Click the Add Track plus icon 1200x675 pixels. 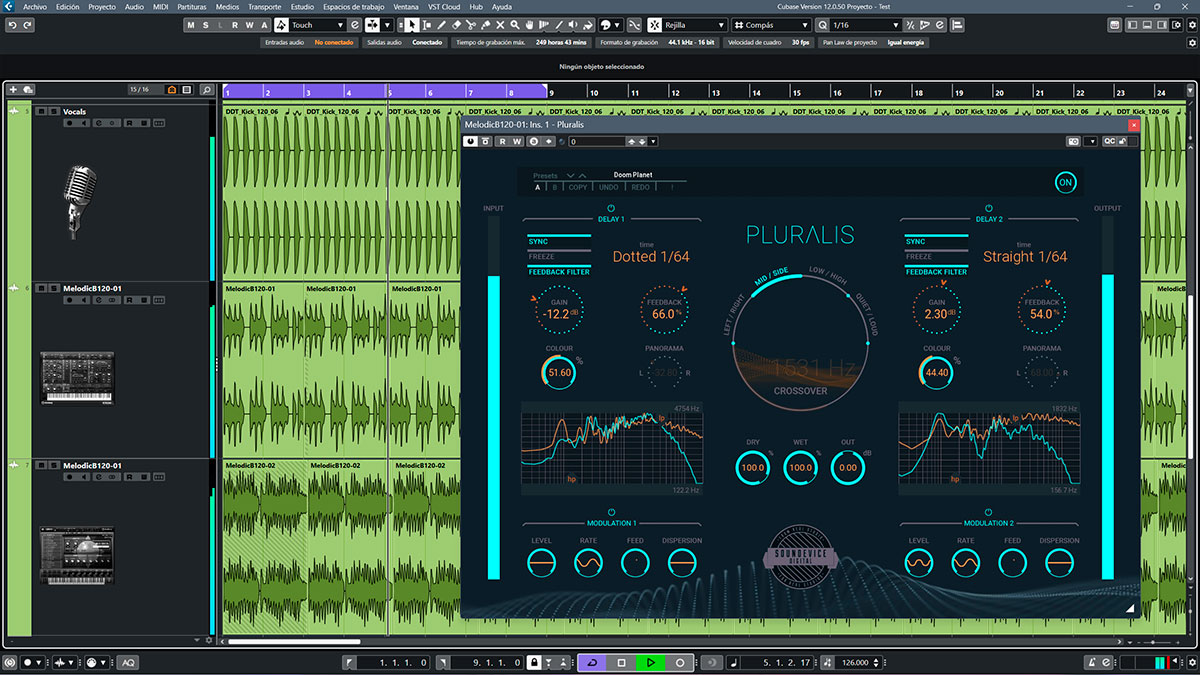click(x=15, y=90)
